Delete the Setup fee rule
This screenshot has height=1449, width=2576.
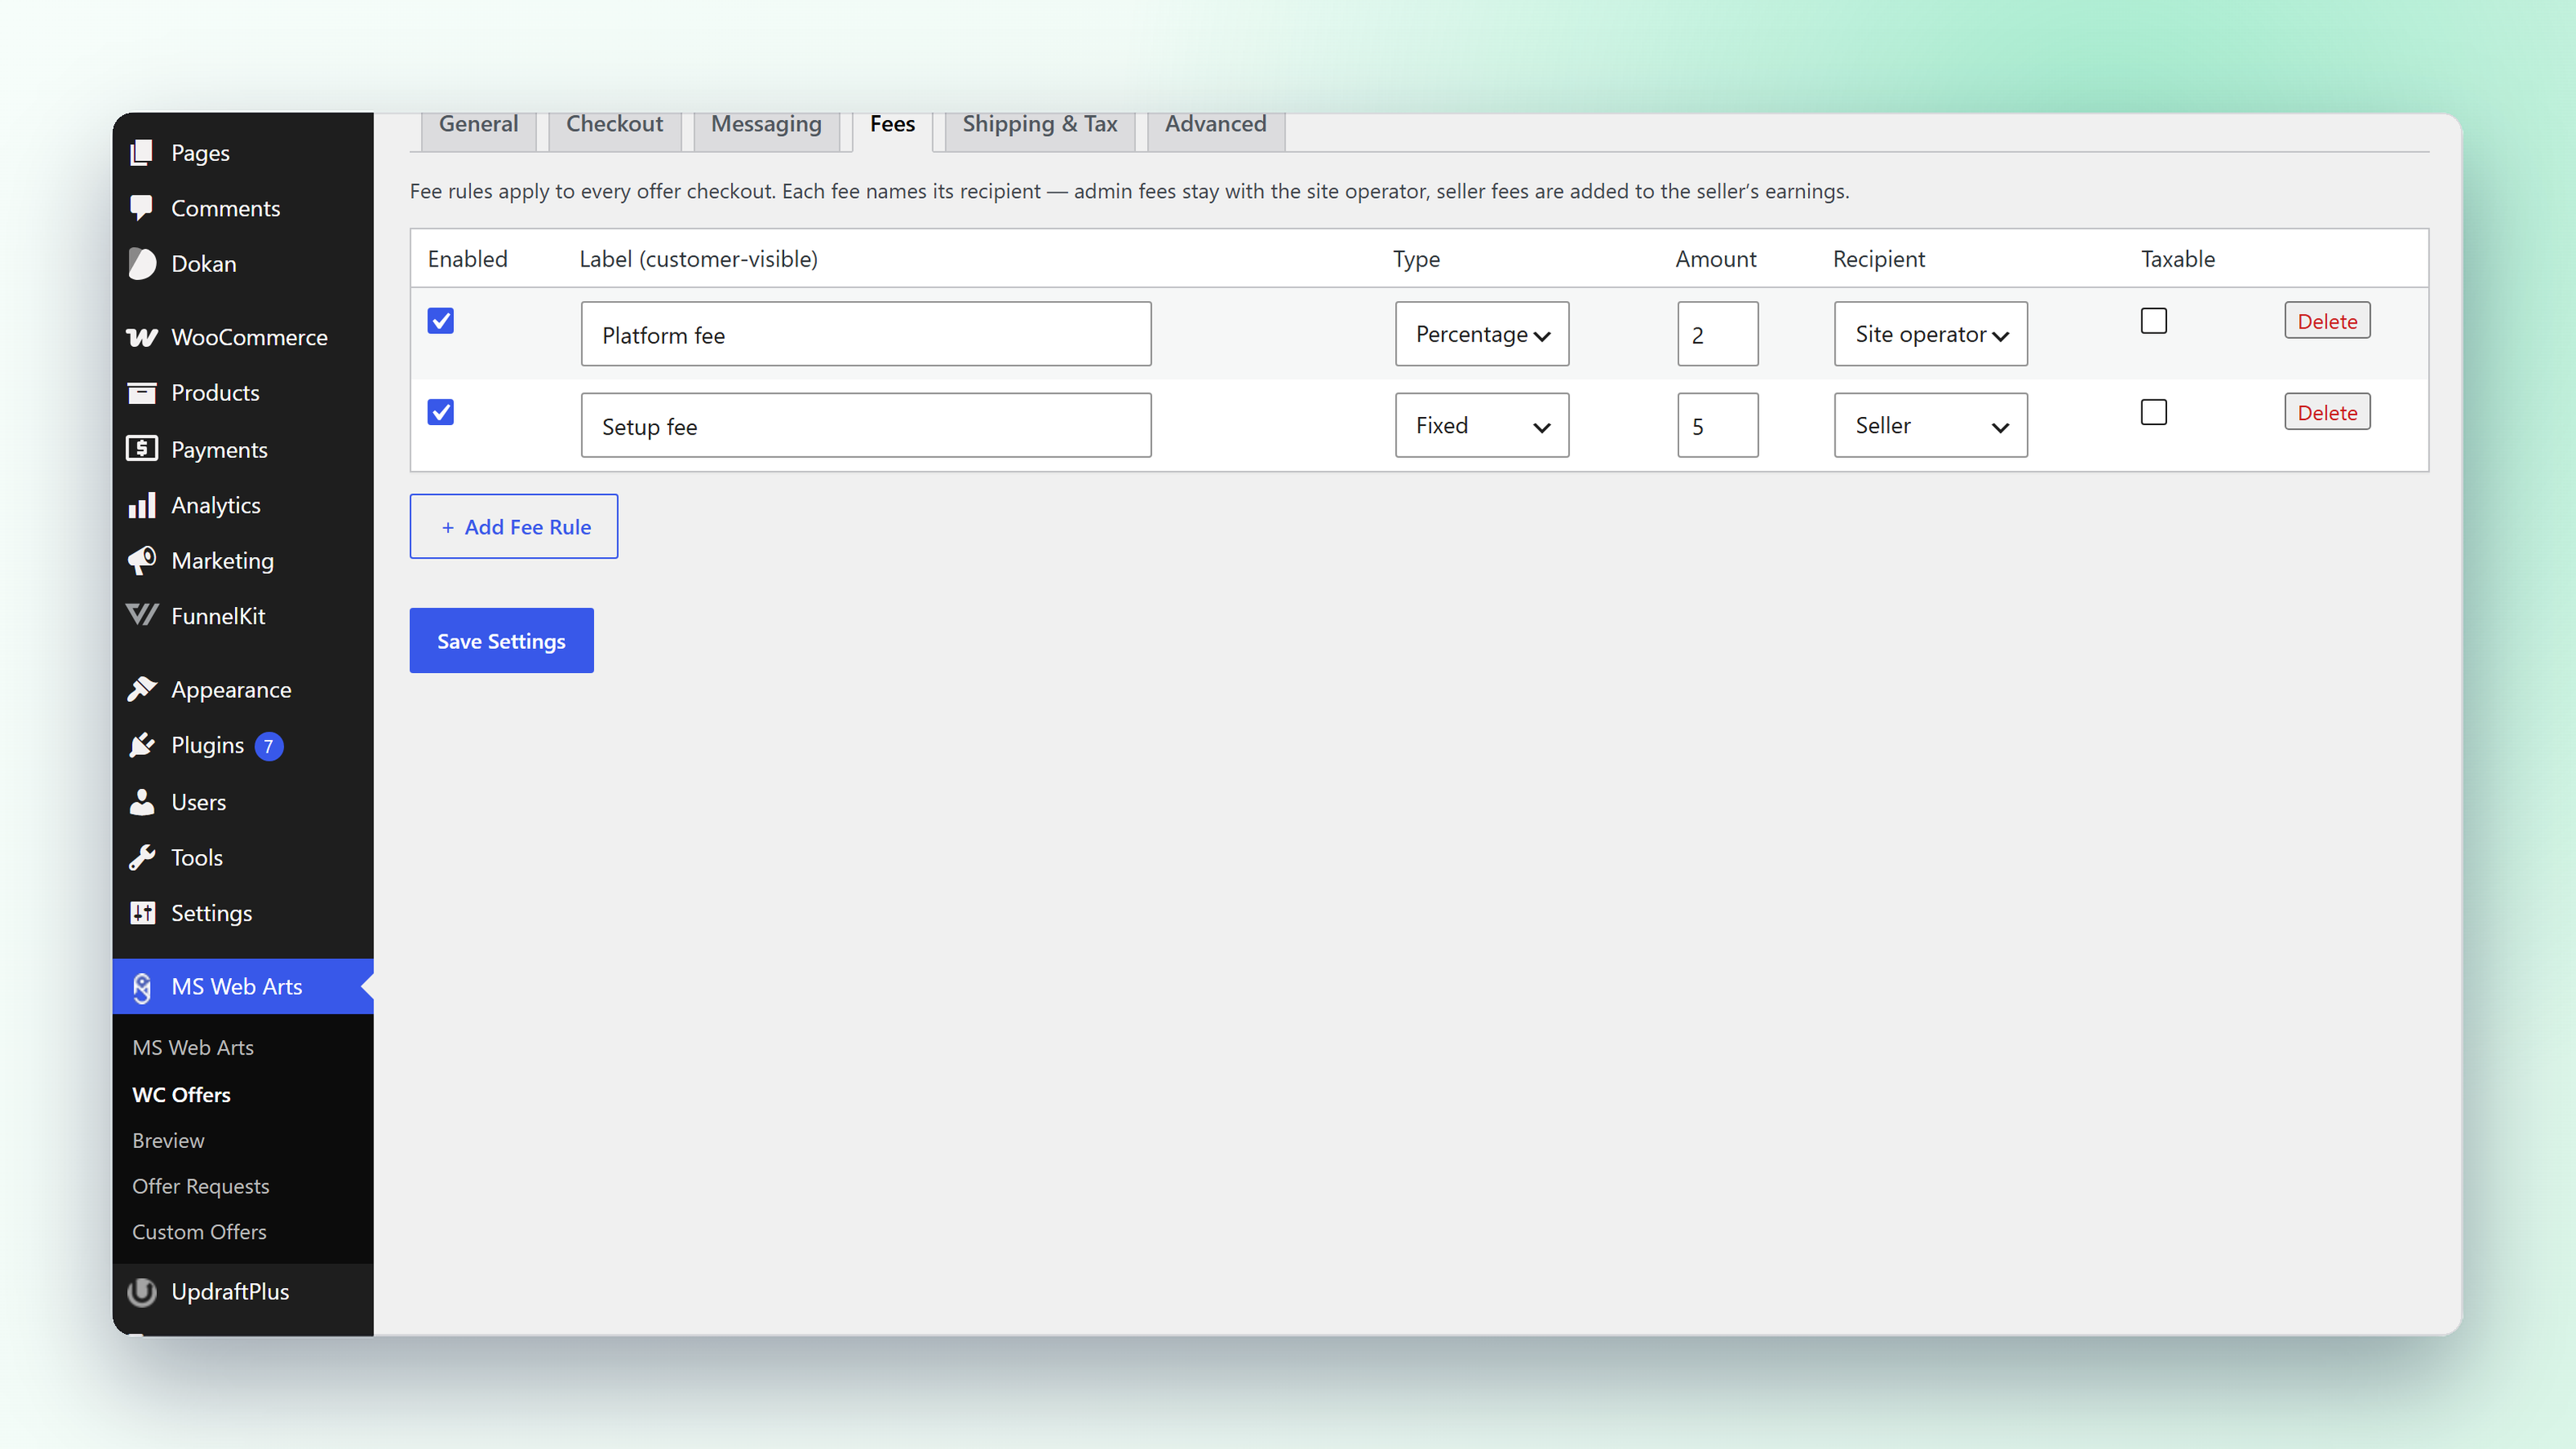click(x=2327, y=412)
